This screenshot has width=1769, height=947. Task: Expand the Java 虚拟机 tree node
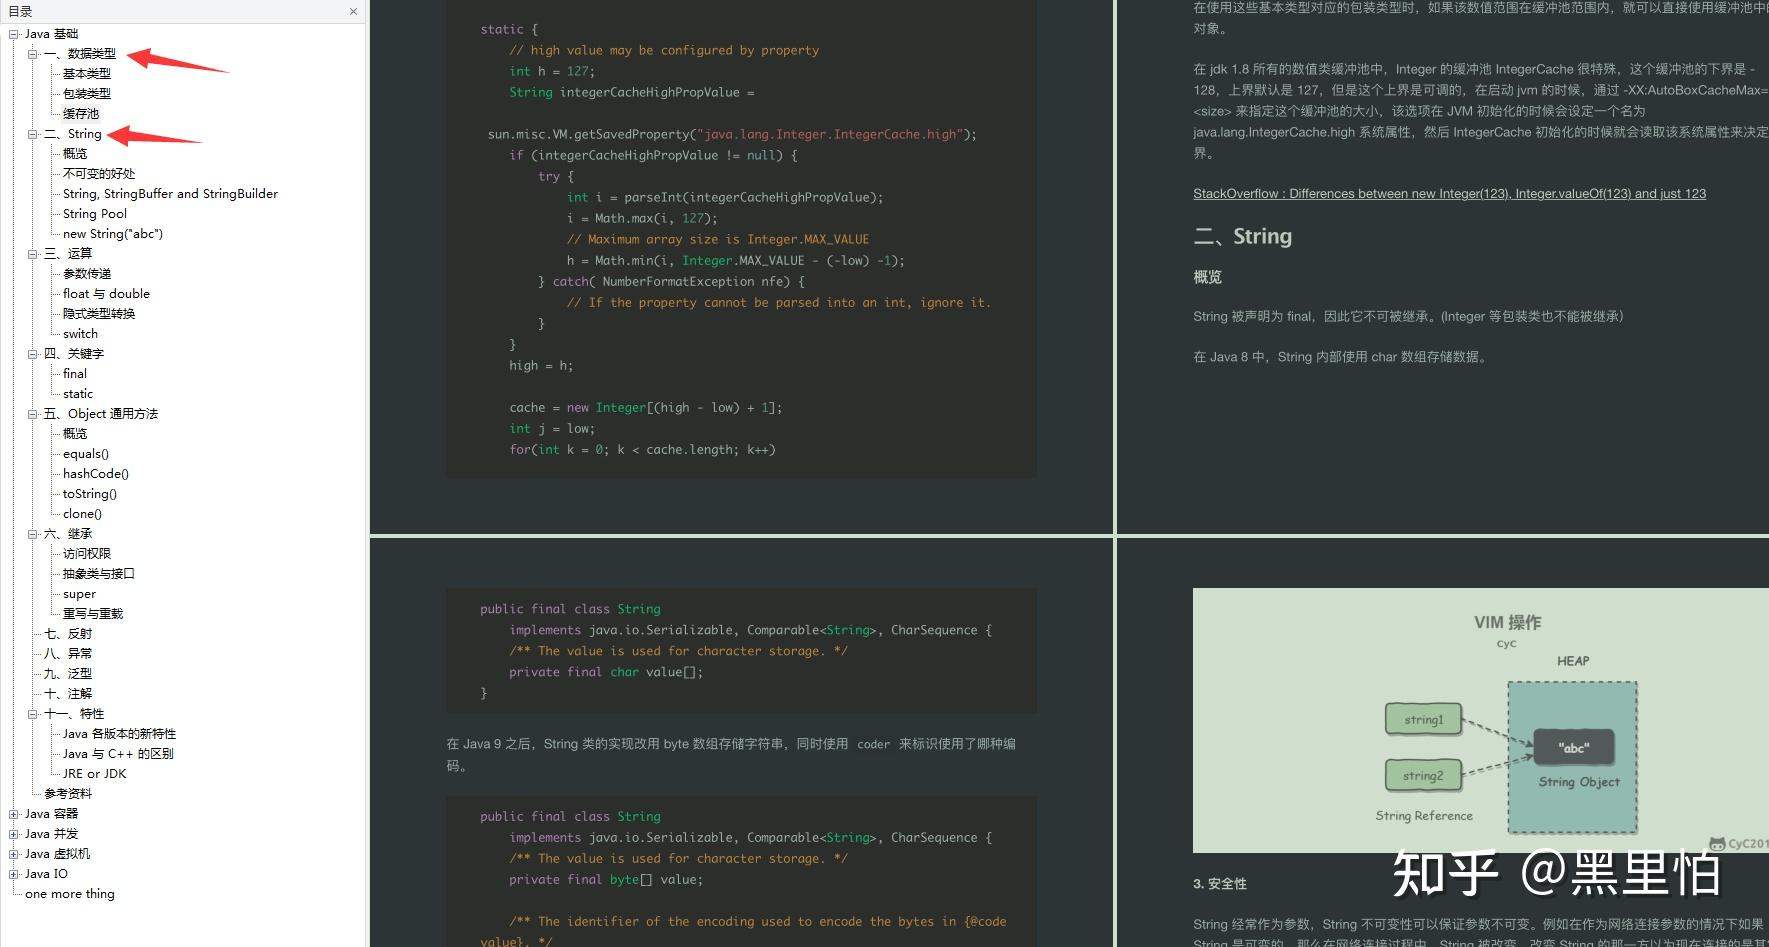click(14, 854)
